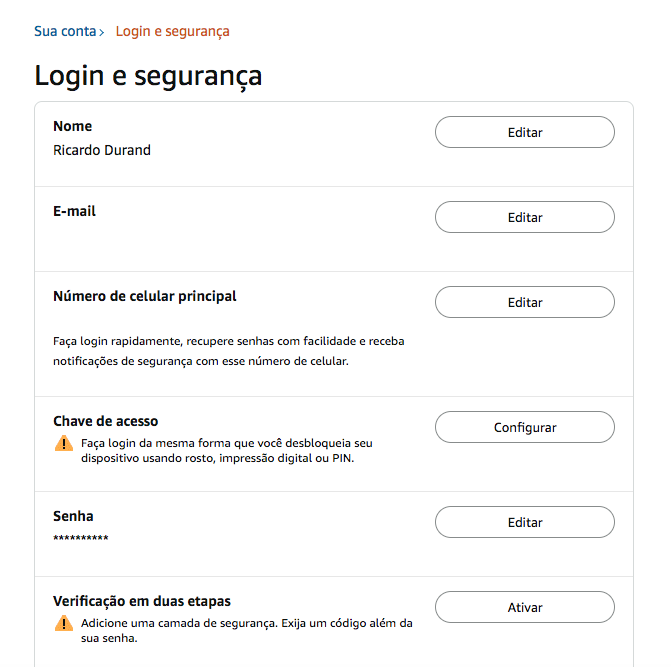671x667 pixels.
Task: Click Configurar for Chave de acesso
Action: 525,427
